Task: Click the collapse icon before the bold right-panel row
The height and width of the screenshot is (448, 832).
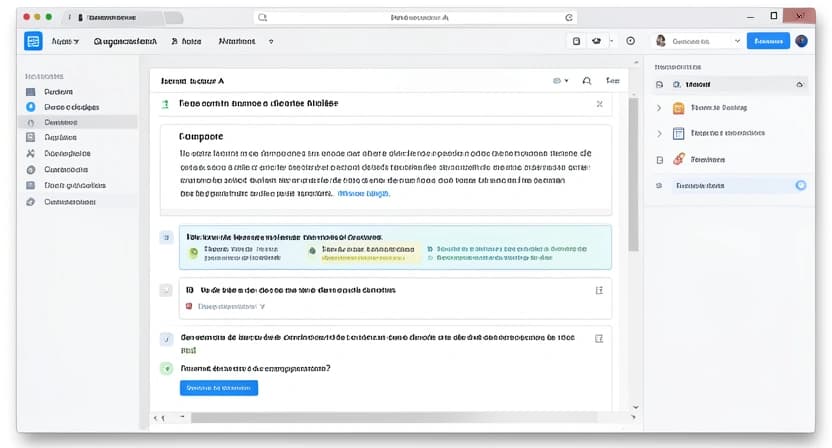Action: point(659,84)
